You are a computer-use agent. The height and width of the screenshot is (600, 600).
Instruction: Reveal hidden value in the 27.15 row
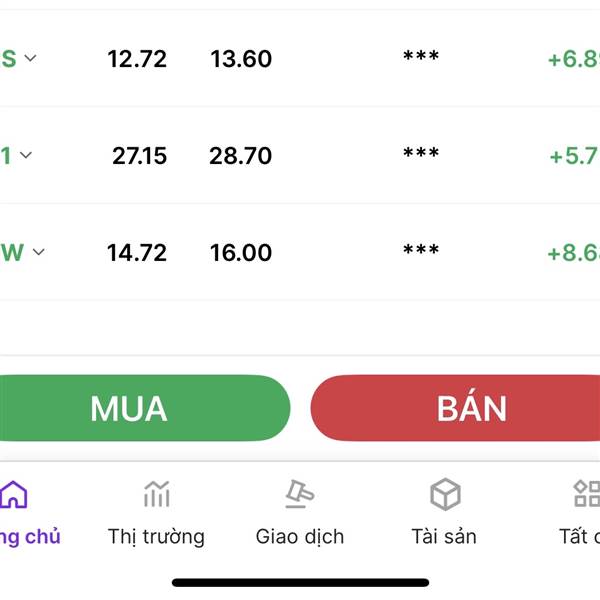pos(421,152)
